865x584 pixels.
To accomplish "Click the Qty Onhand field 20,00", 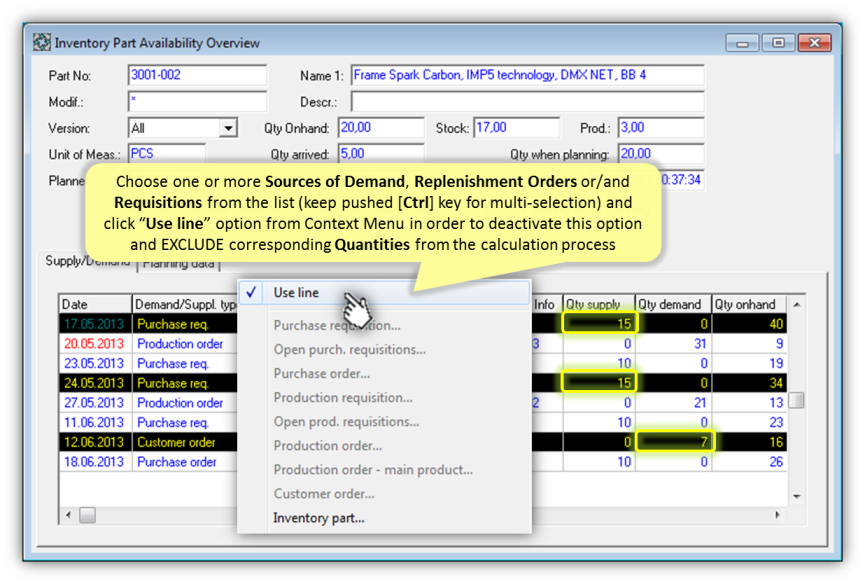I will (381, 128).
